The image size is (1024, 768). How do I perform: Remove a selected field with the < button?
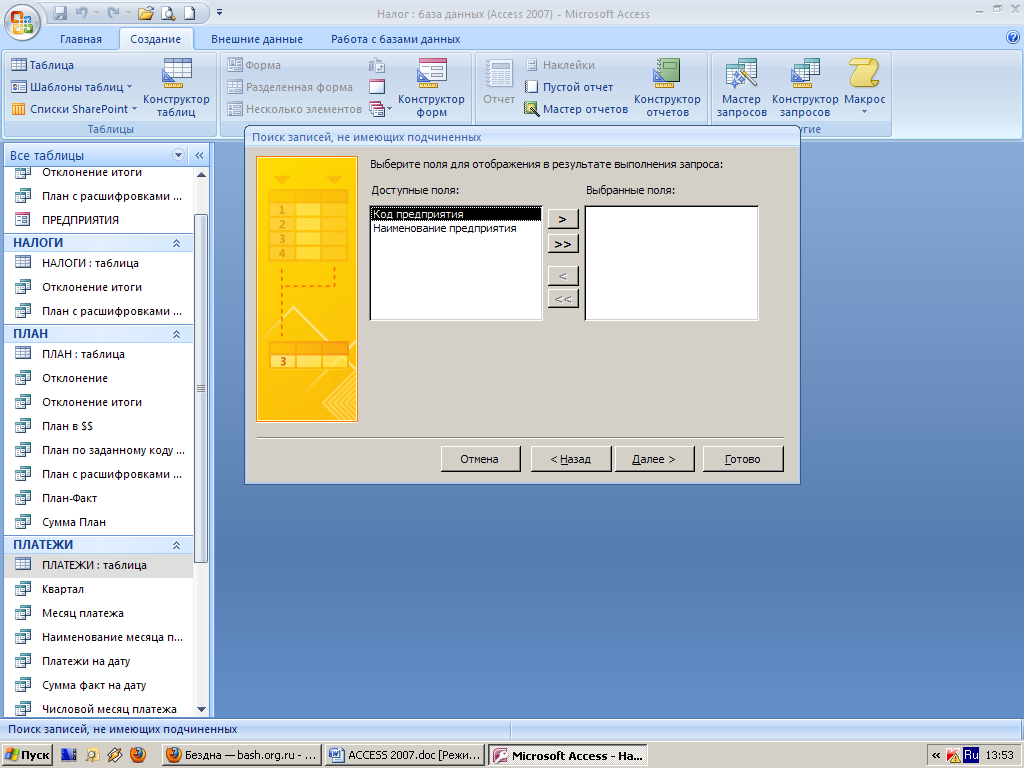click(563, 276)
